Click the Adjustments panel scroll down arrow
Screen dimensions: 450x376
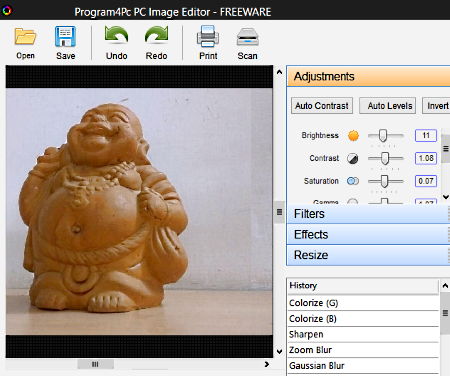point(446,197)
